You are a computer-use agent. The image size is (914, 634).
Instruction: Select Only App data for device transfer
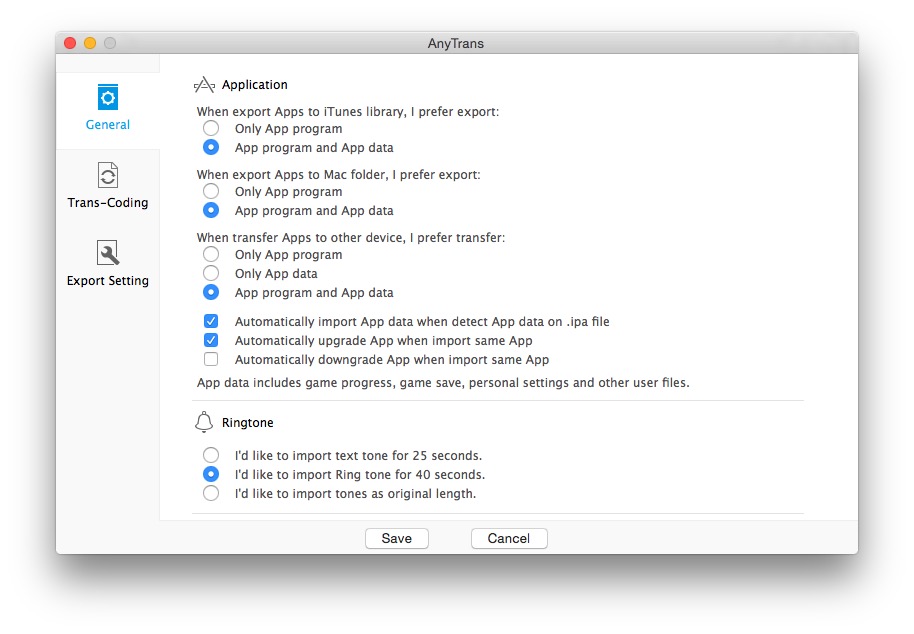click(x=211, y=273)
